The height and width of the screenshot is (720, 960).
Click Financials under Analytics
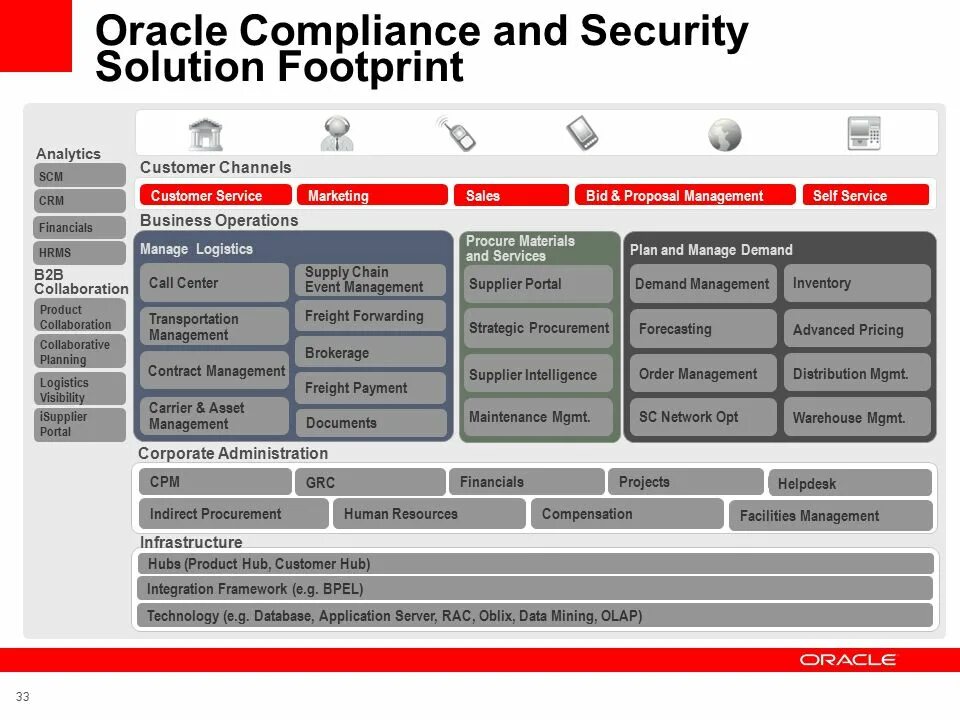point(80,227)
